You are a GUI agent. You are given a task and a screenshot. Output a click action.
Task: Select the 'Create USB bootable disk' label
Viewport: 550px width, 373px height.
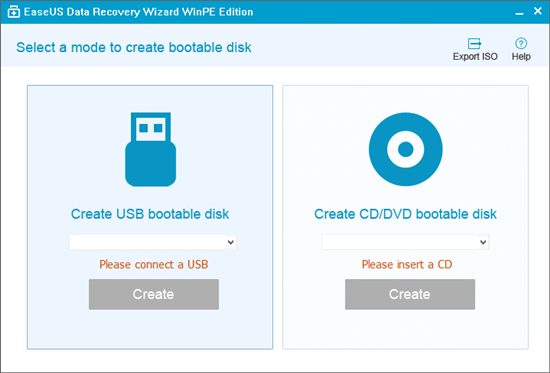(x=150, y=214)
